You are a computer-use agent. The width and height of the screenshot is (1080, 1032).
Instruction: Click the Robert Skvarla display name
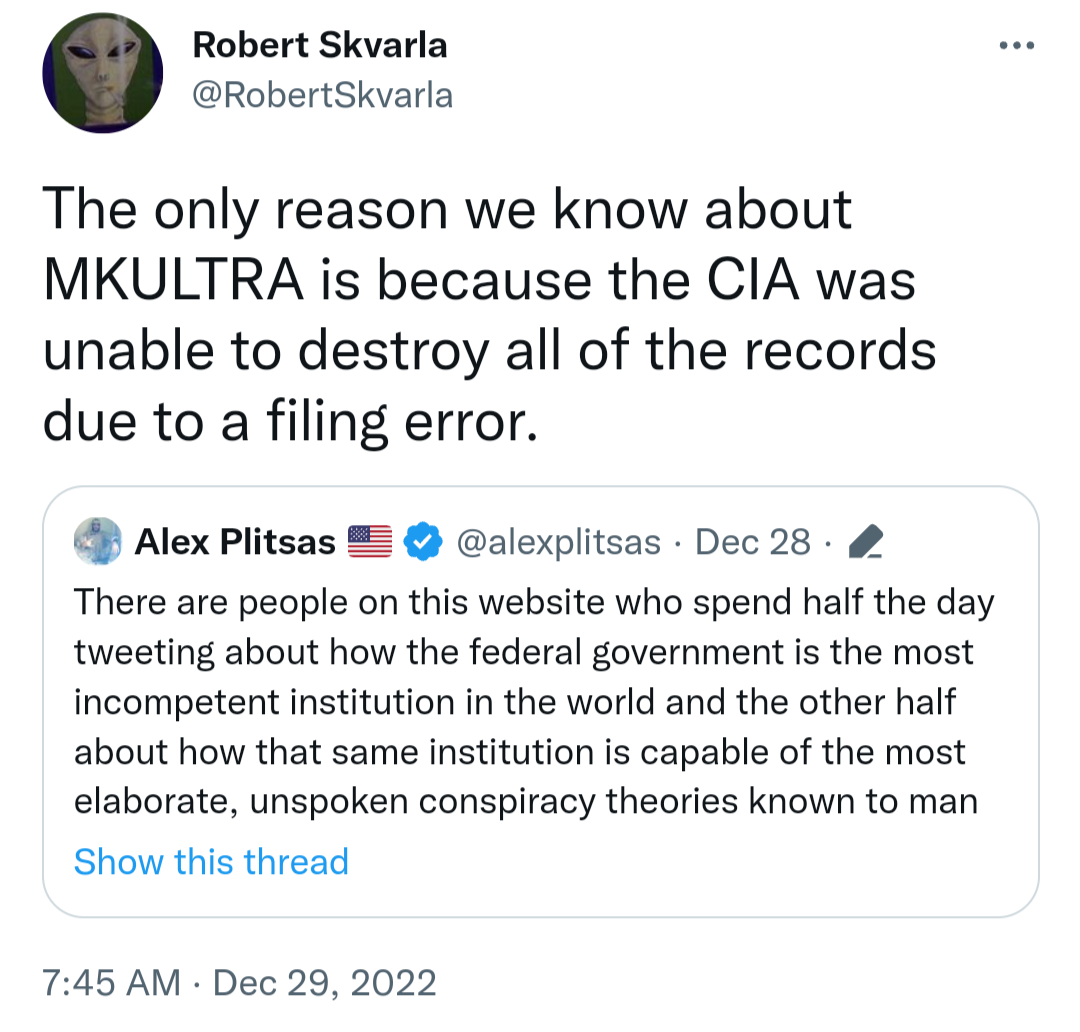pyautogui.click(x=320, y=45)
